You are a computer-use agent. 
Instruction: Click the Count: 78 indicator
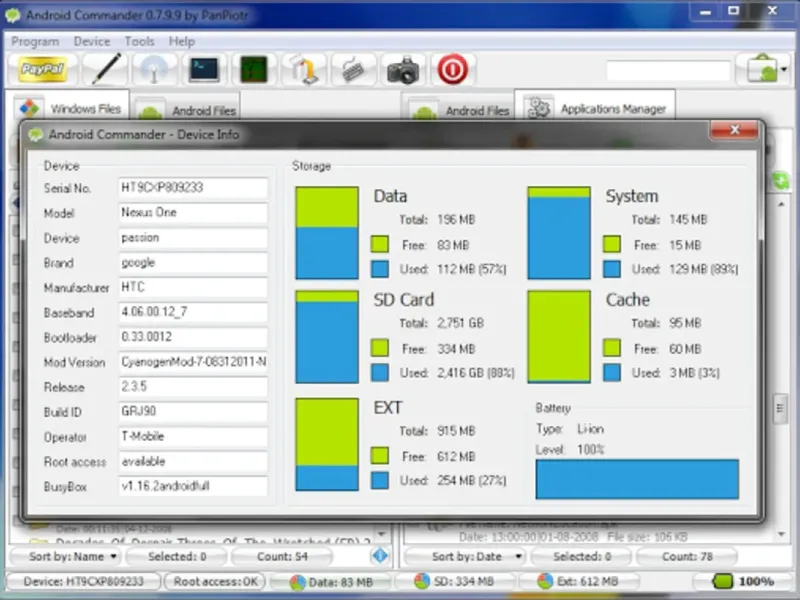tap(687, 556)
